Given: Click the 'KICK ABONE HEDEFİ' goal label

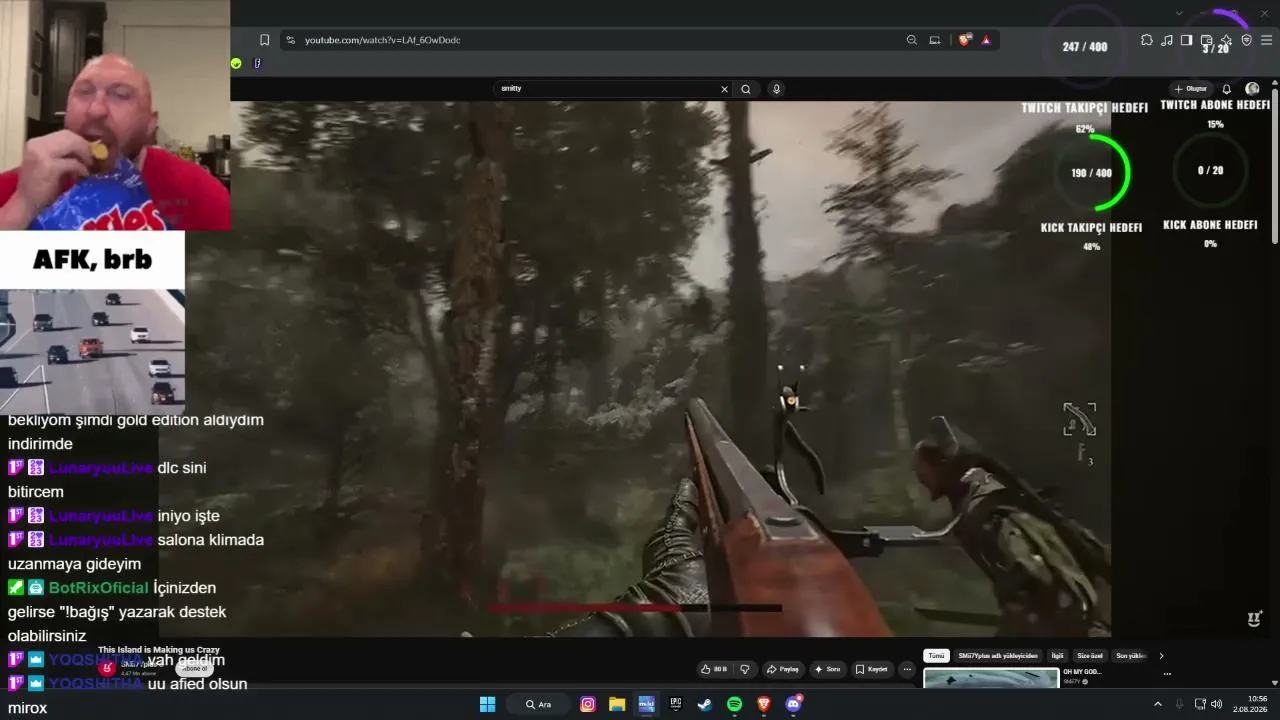Looking at the screenshot, I should tap(1210, 225).
